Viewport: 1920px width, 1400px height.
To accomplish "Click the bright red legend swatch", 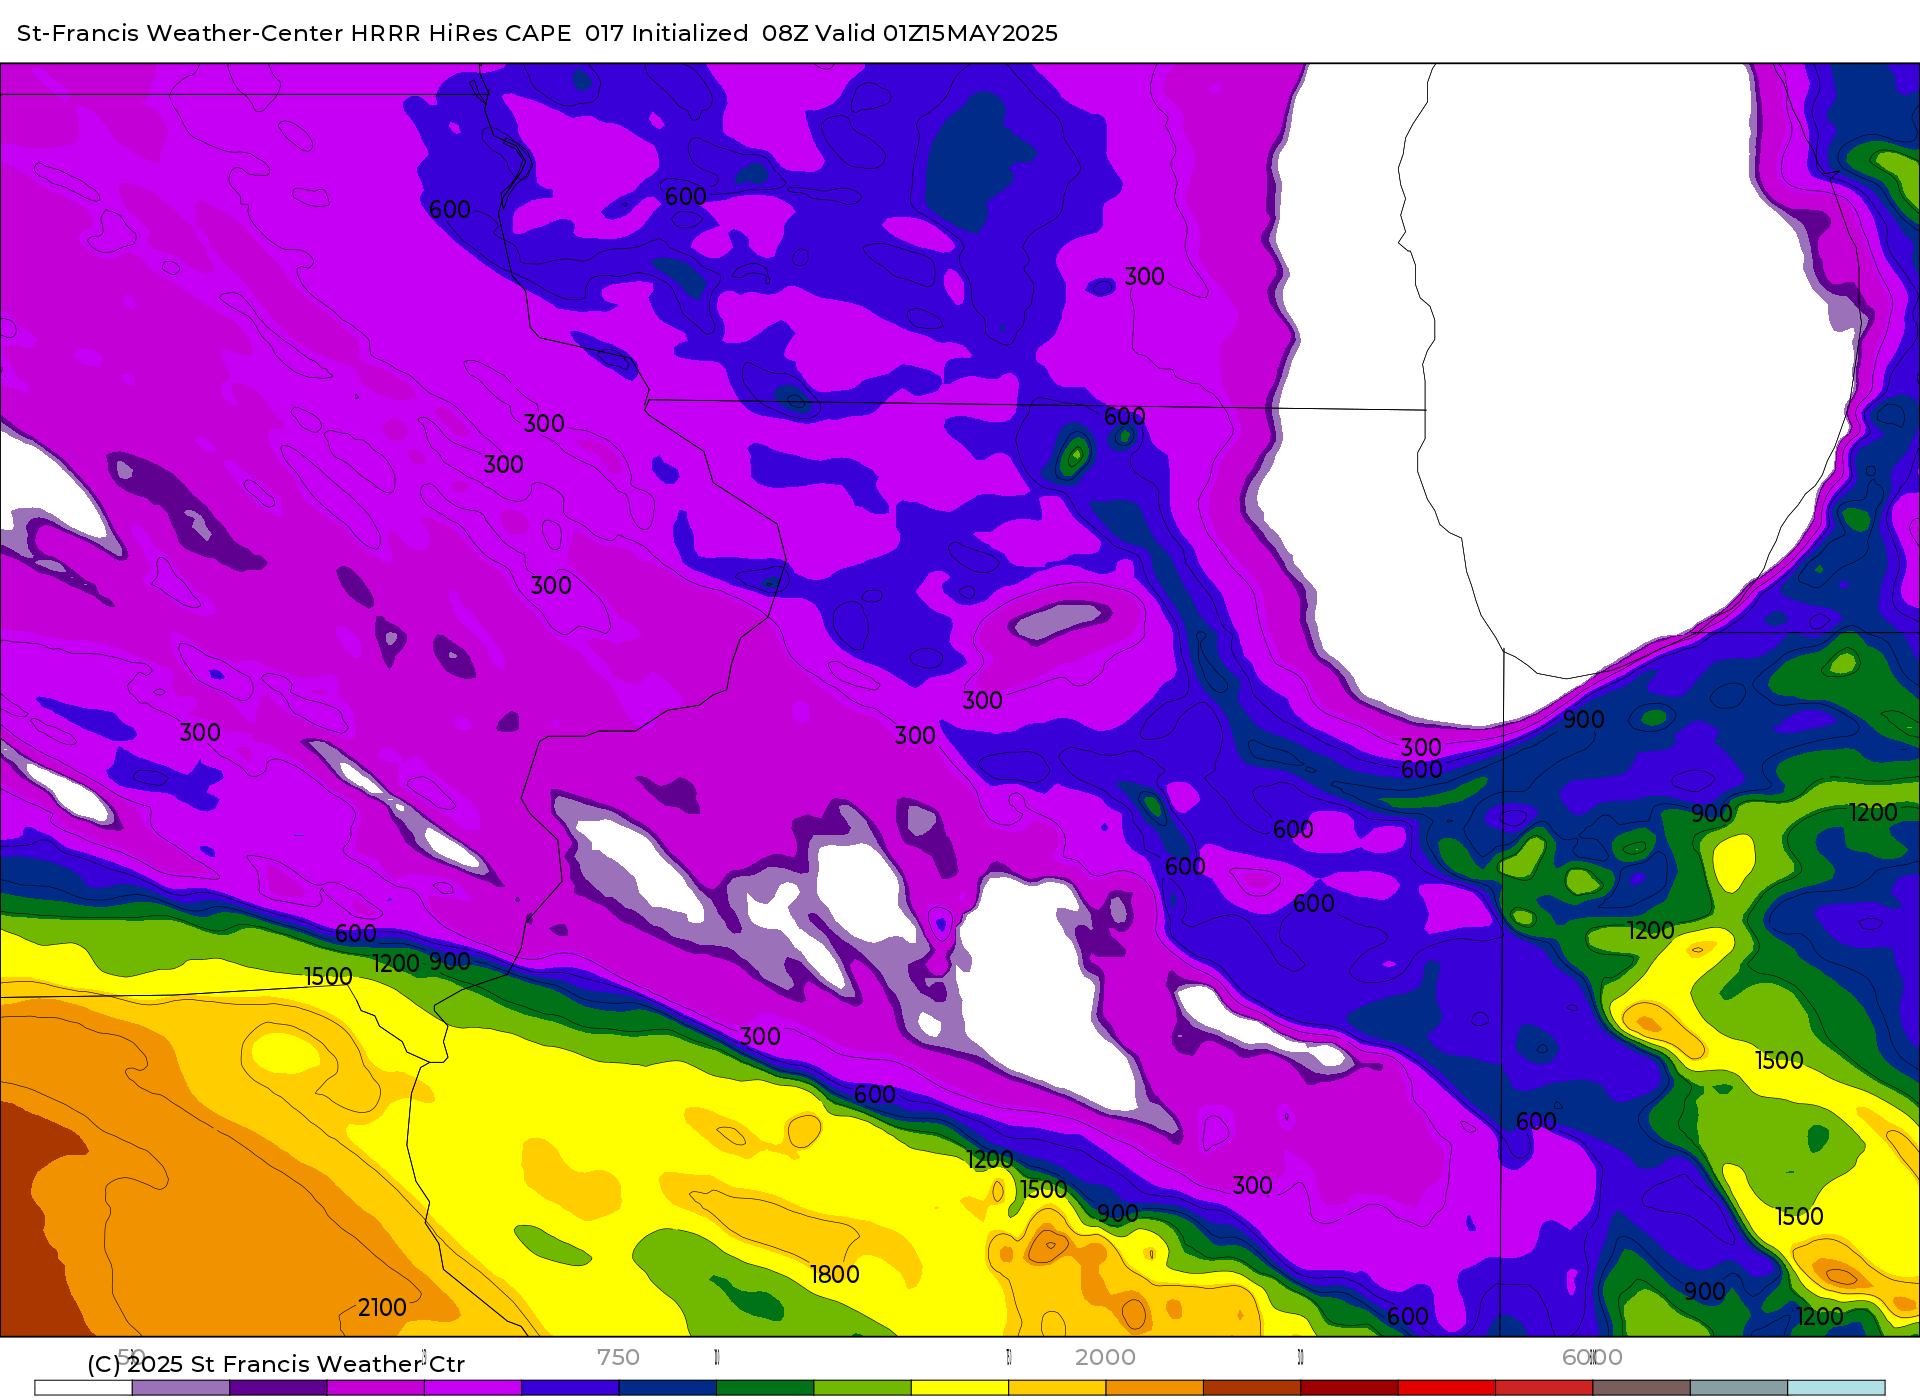I will [1446, 1388].
